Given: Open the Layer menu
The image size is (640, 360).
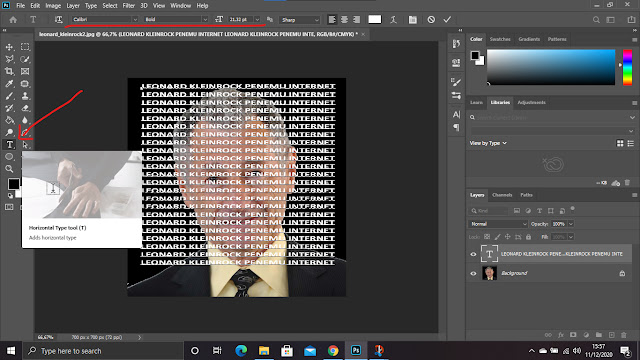Looking at the screenshot, I should coord(73,6).
